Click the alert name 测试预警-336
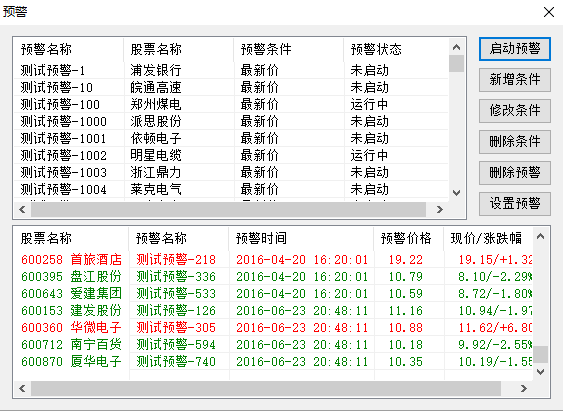The height and width of the screenshot is (411, 563). (176, 276)
